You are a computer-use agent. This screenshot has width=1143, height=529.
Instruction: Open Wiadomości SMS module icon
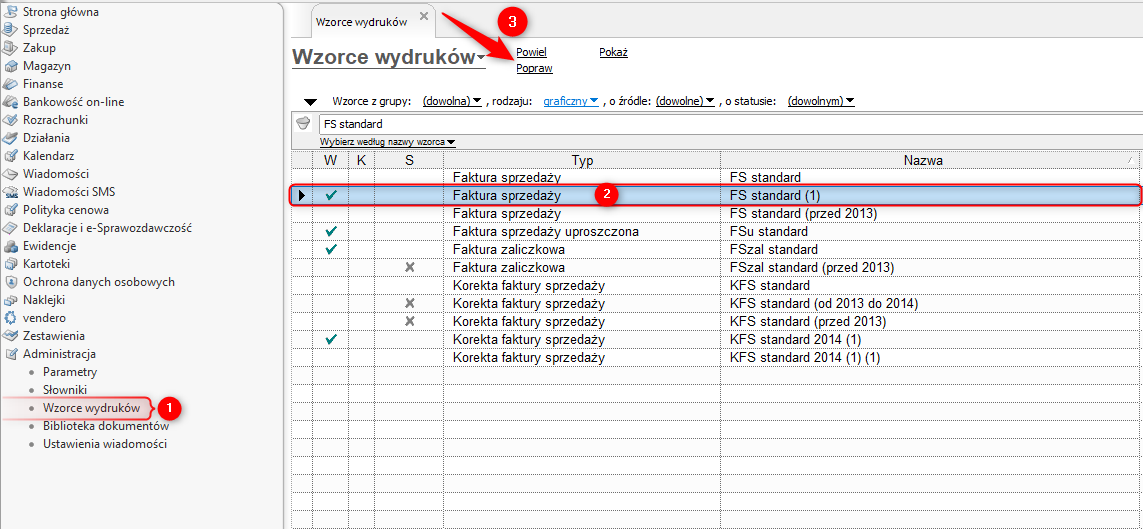[10, 192]
